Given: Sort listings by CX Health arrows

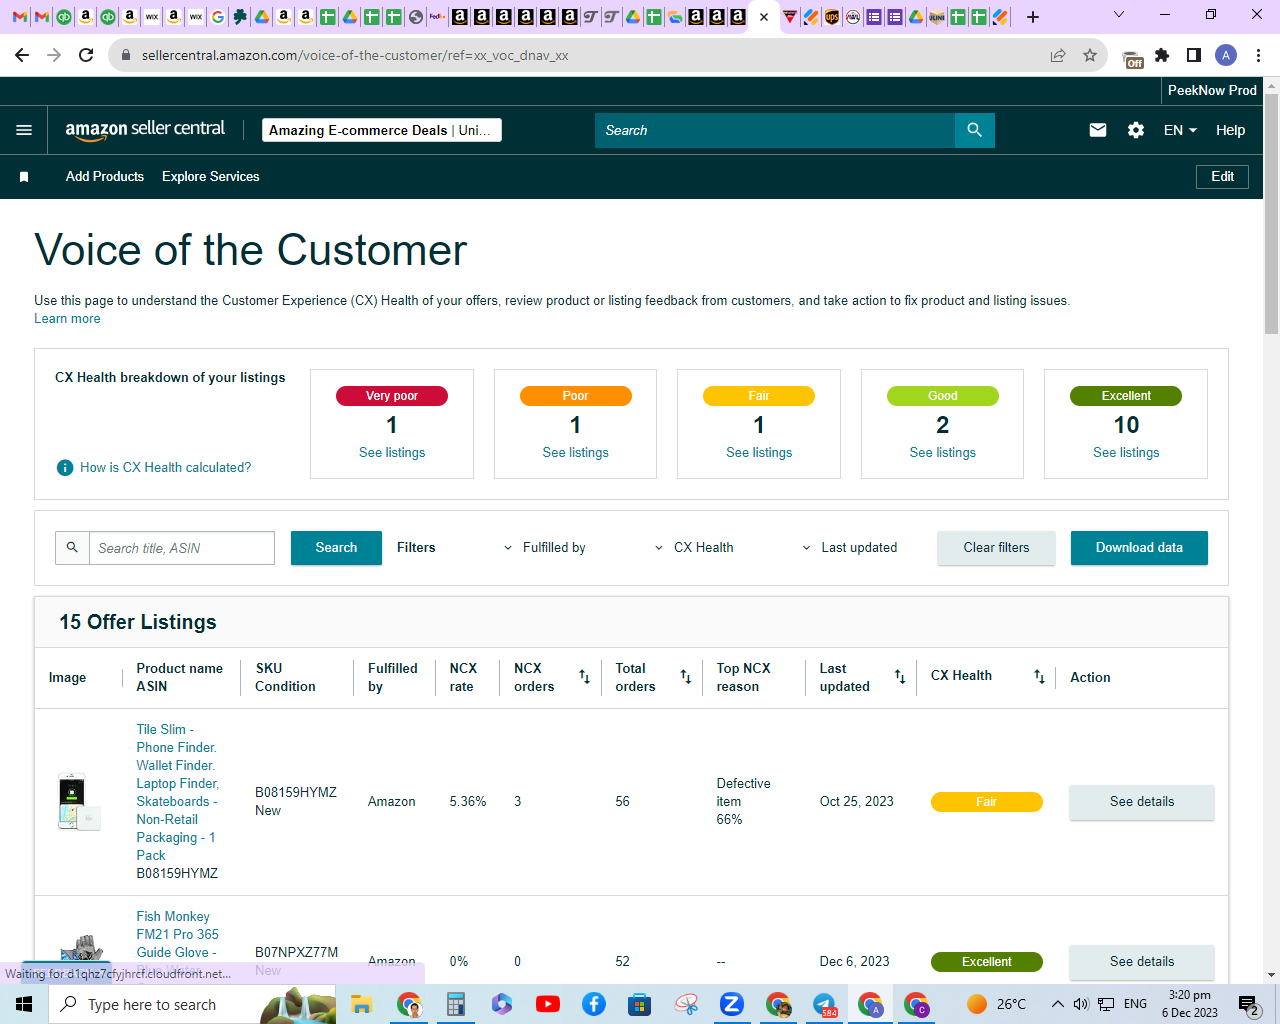Looking at the screenshot, I should pyautogui.click(x=1040, y=677).
